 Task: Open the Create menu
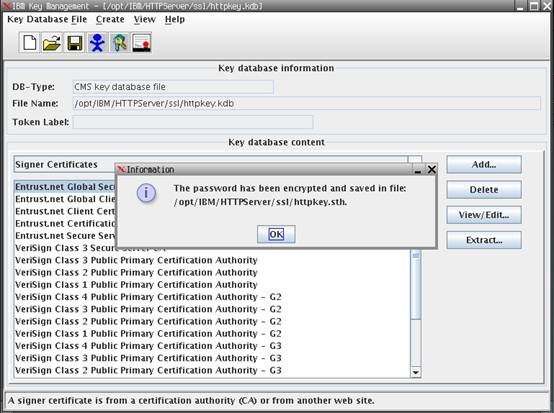[x=110, y=19]
